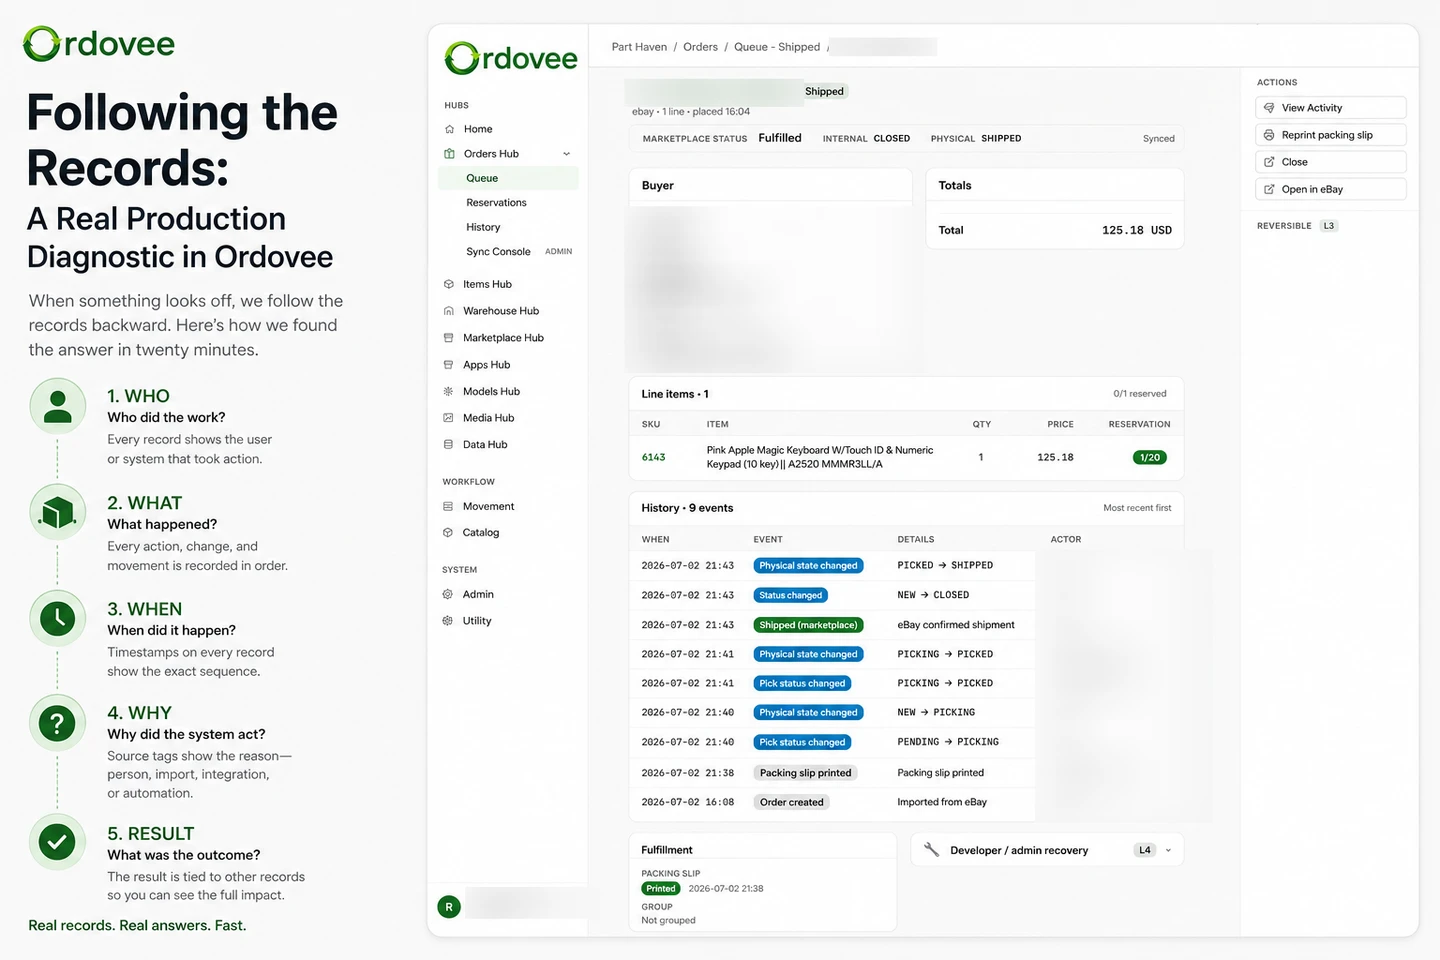Click the L4 badge in admin recovery
The height and width of the screenshot is (960, 1440).
(x=1145, y=850)
